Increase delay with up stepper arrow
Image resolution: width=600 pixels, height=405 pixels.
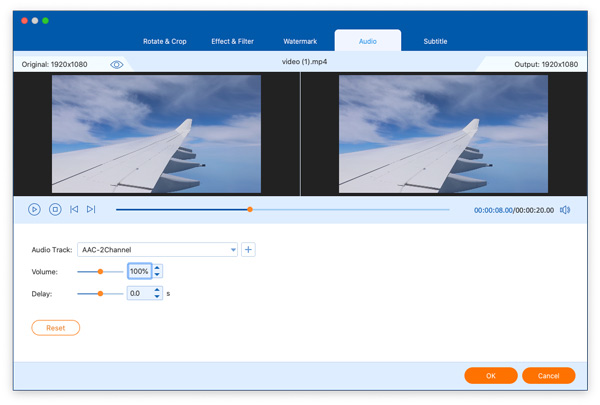157,290
